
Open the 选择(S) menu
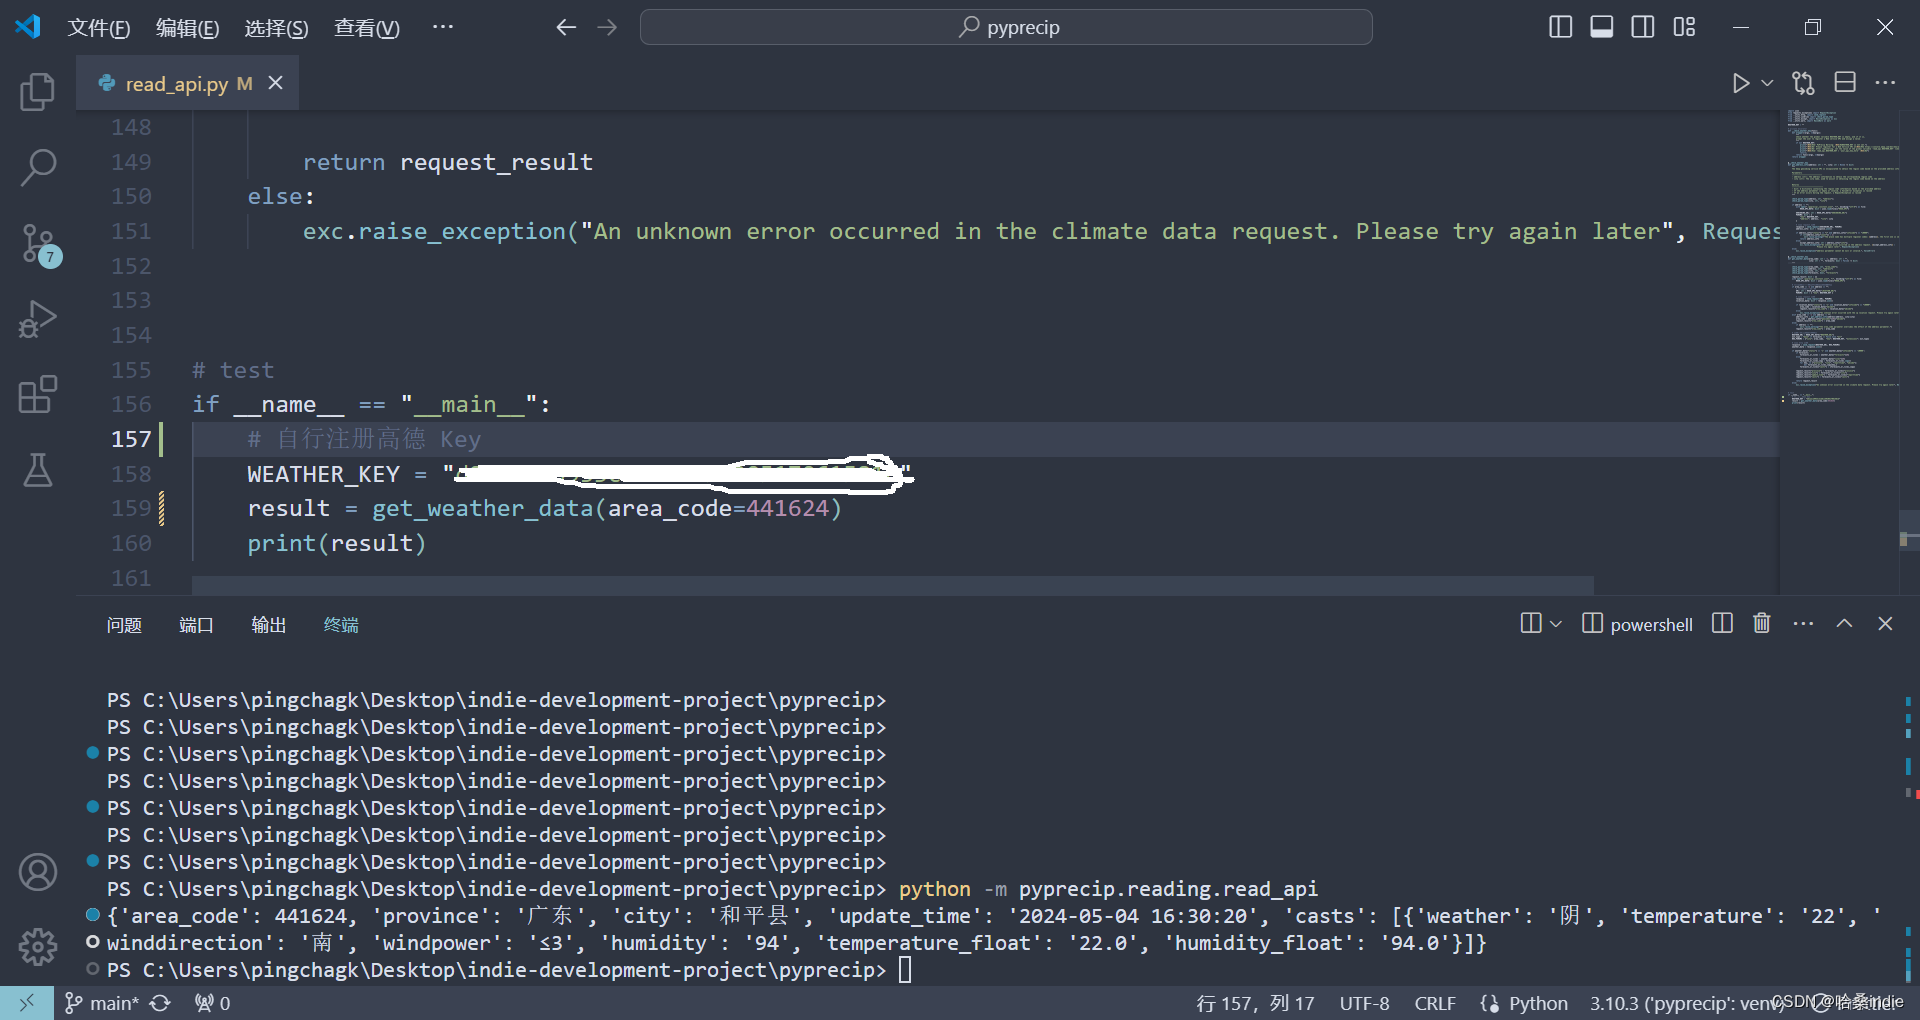(277, 28)
